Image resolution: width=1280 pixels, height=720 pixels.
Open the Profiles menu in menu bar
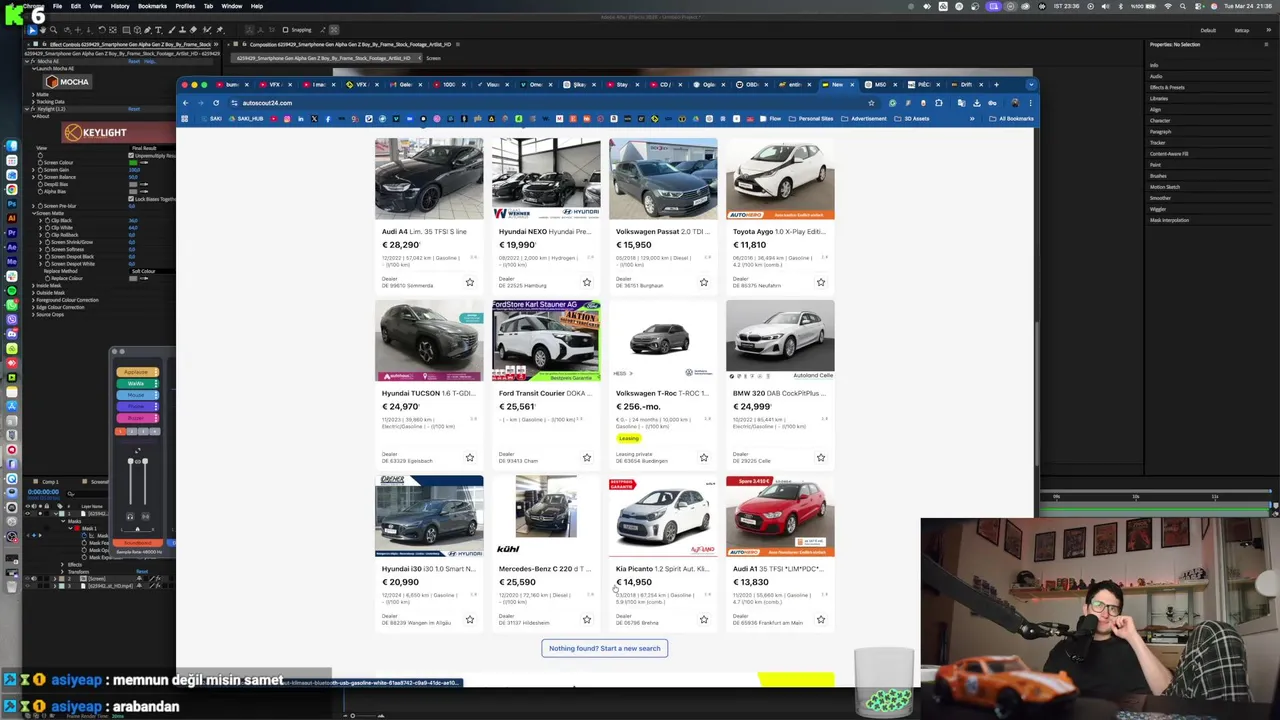[185, 6]
